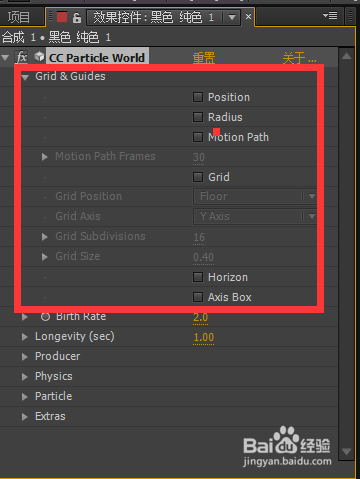Screen dimensions: 360x479
Task: Open the Grid Position Floor dropdown
Action: pyautogui.click(x=255, y=196)
